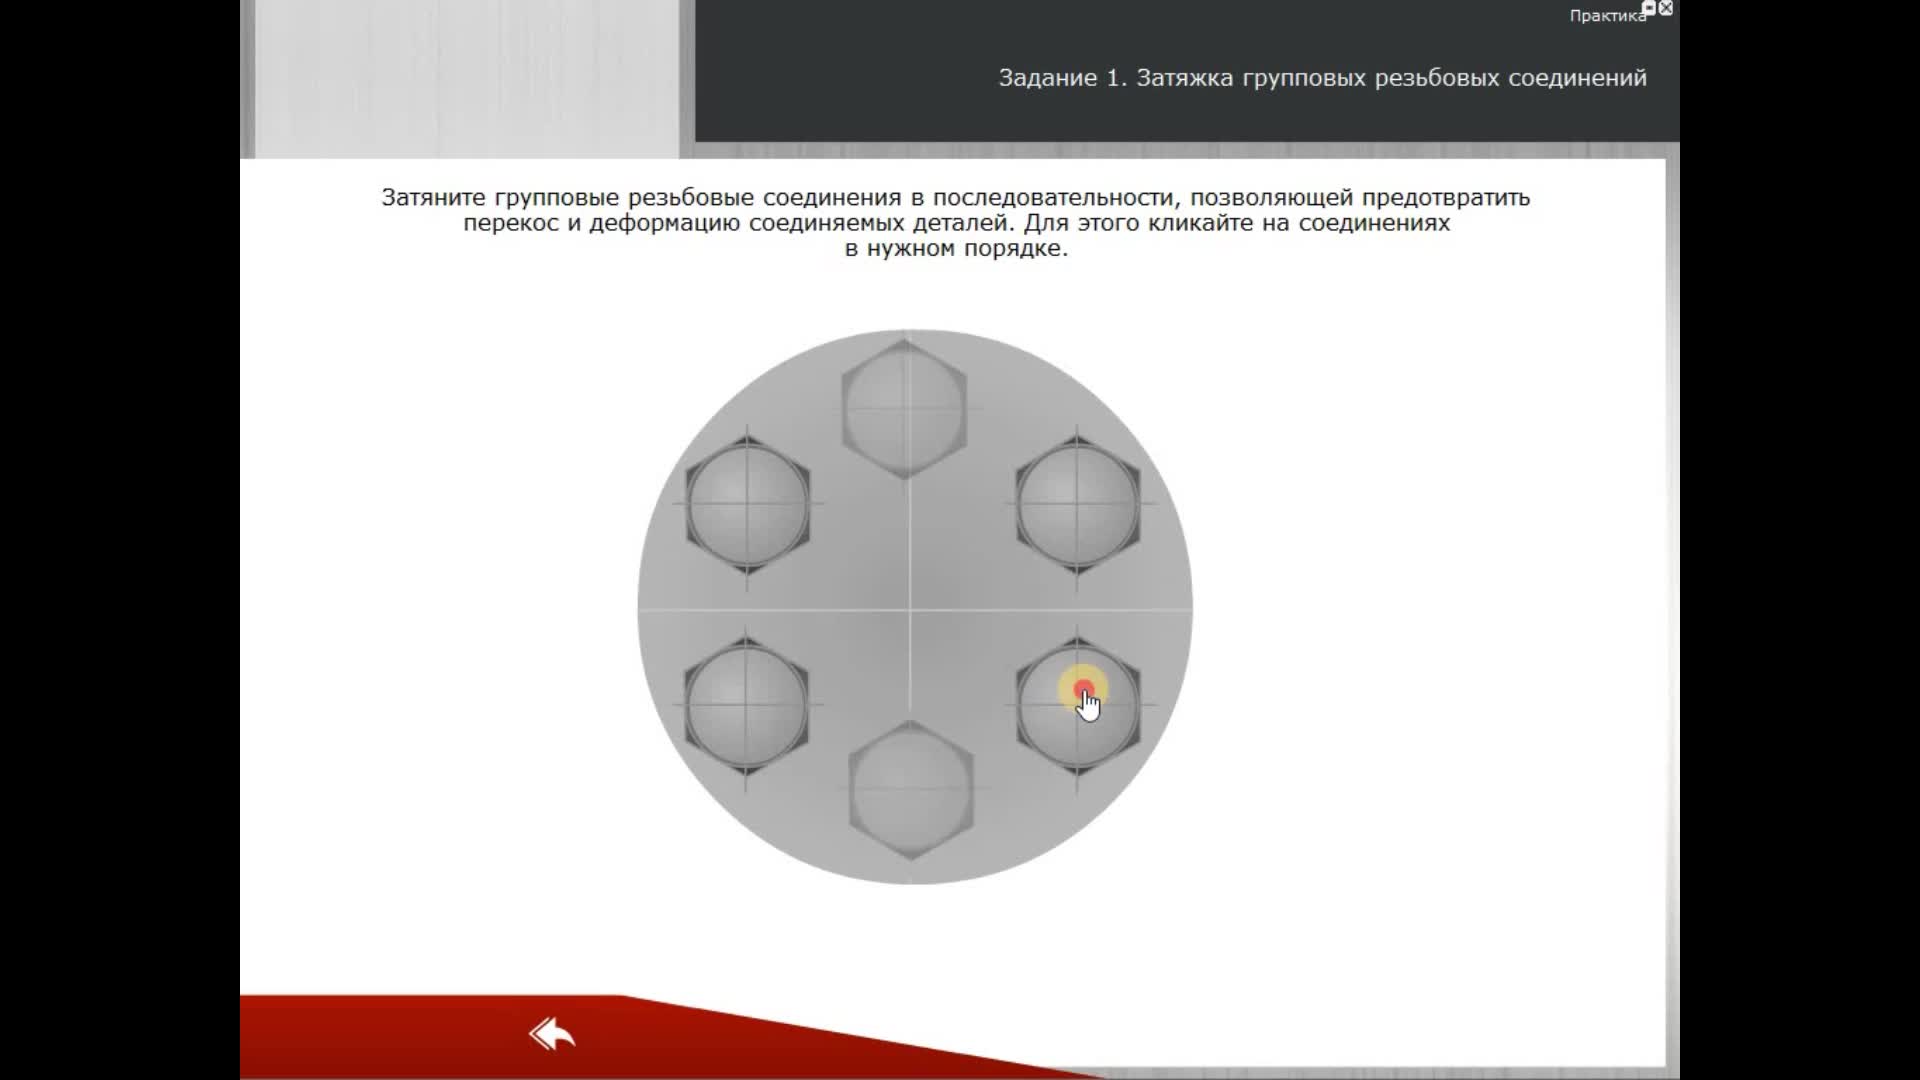
Task: Tighten the bottom bolt on the flange
Action: pyautogui.click(x=910, y=789)
